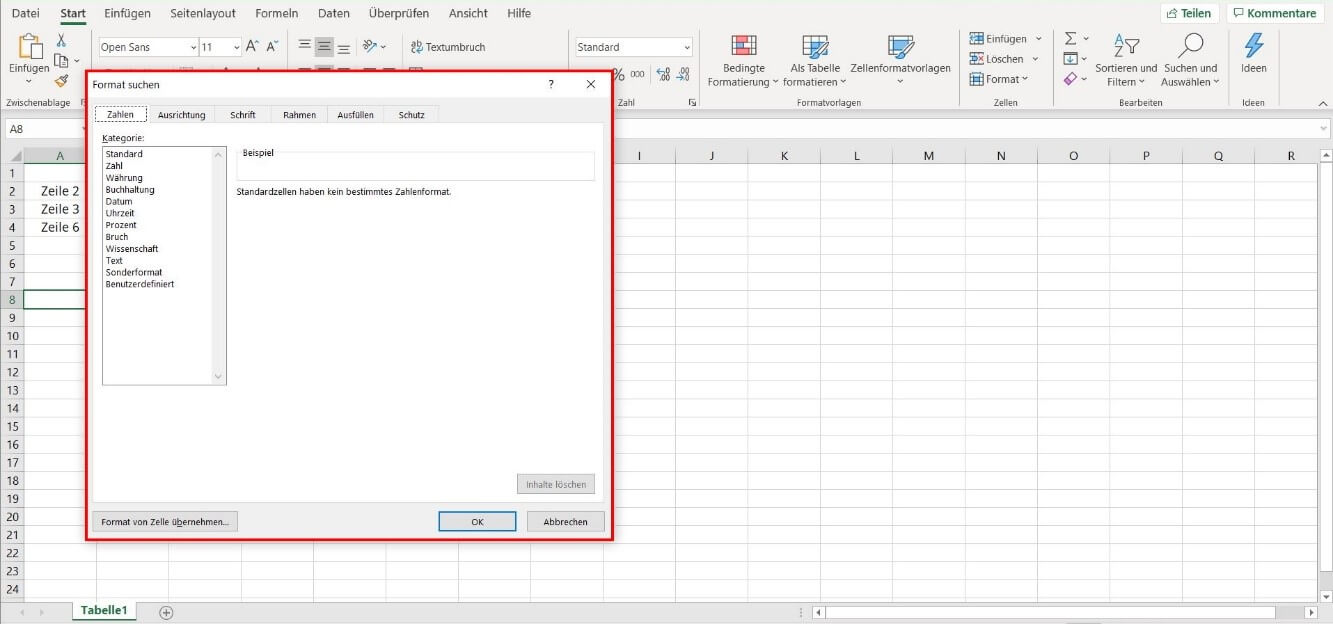Expand the copy icon dropdown arrow
The image size is (1333, 624).
point(77,61)
